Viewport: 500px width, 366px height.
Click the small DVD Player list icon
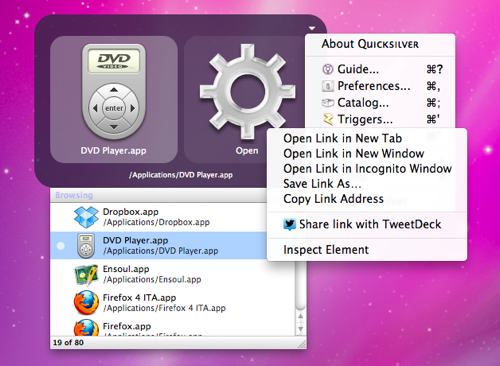click(86, 246)
